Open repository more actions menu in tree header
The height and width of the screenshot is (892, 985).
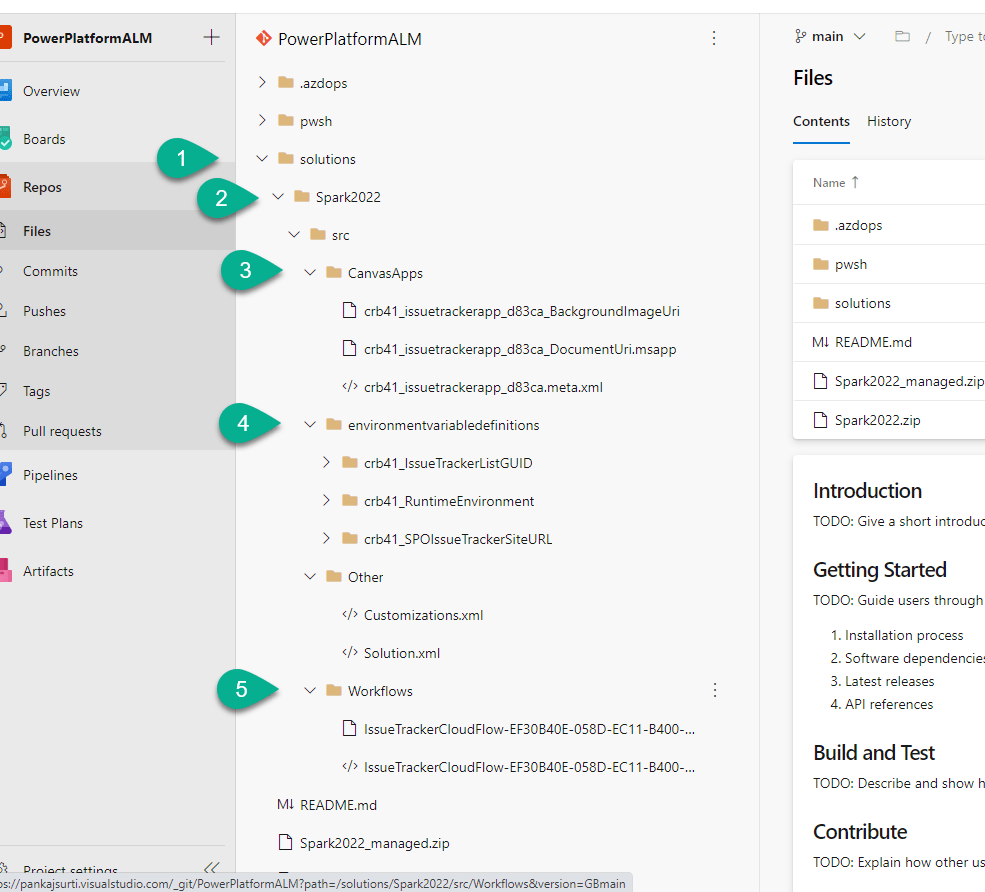tap(714, 38)
